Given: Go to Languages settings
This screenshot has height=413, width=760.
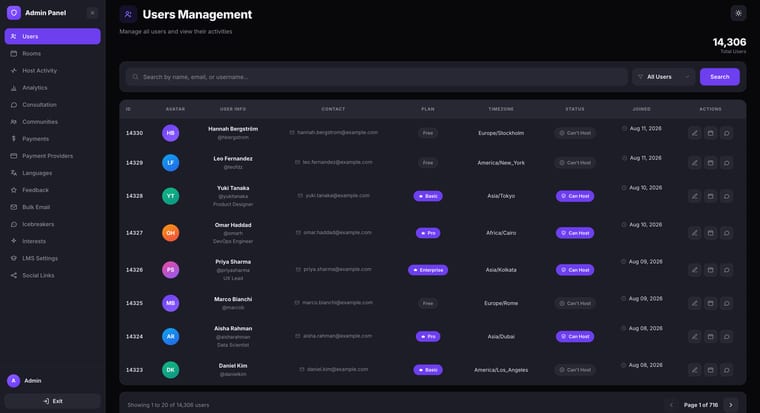Looking at the screenshot, I should tap(52, 173).
